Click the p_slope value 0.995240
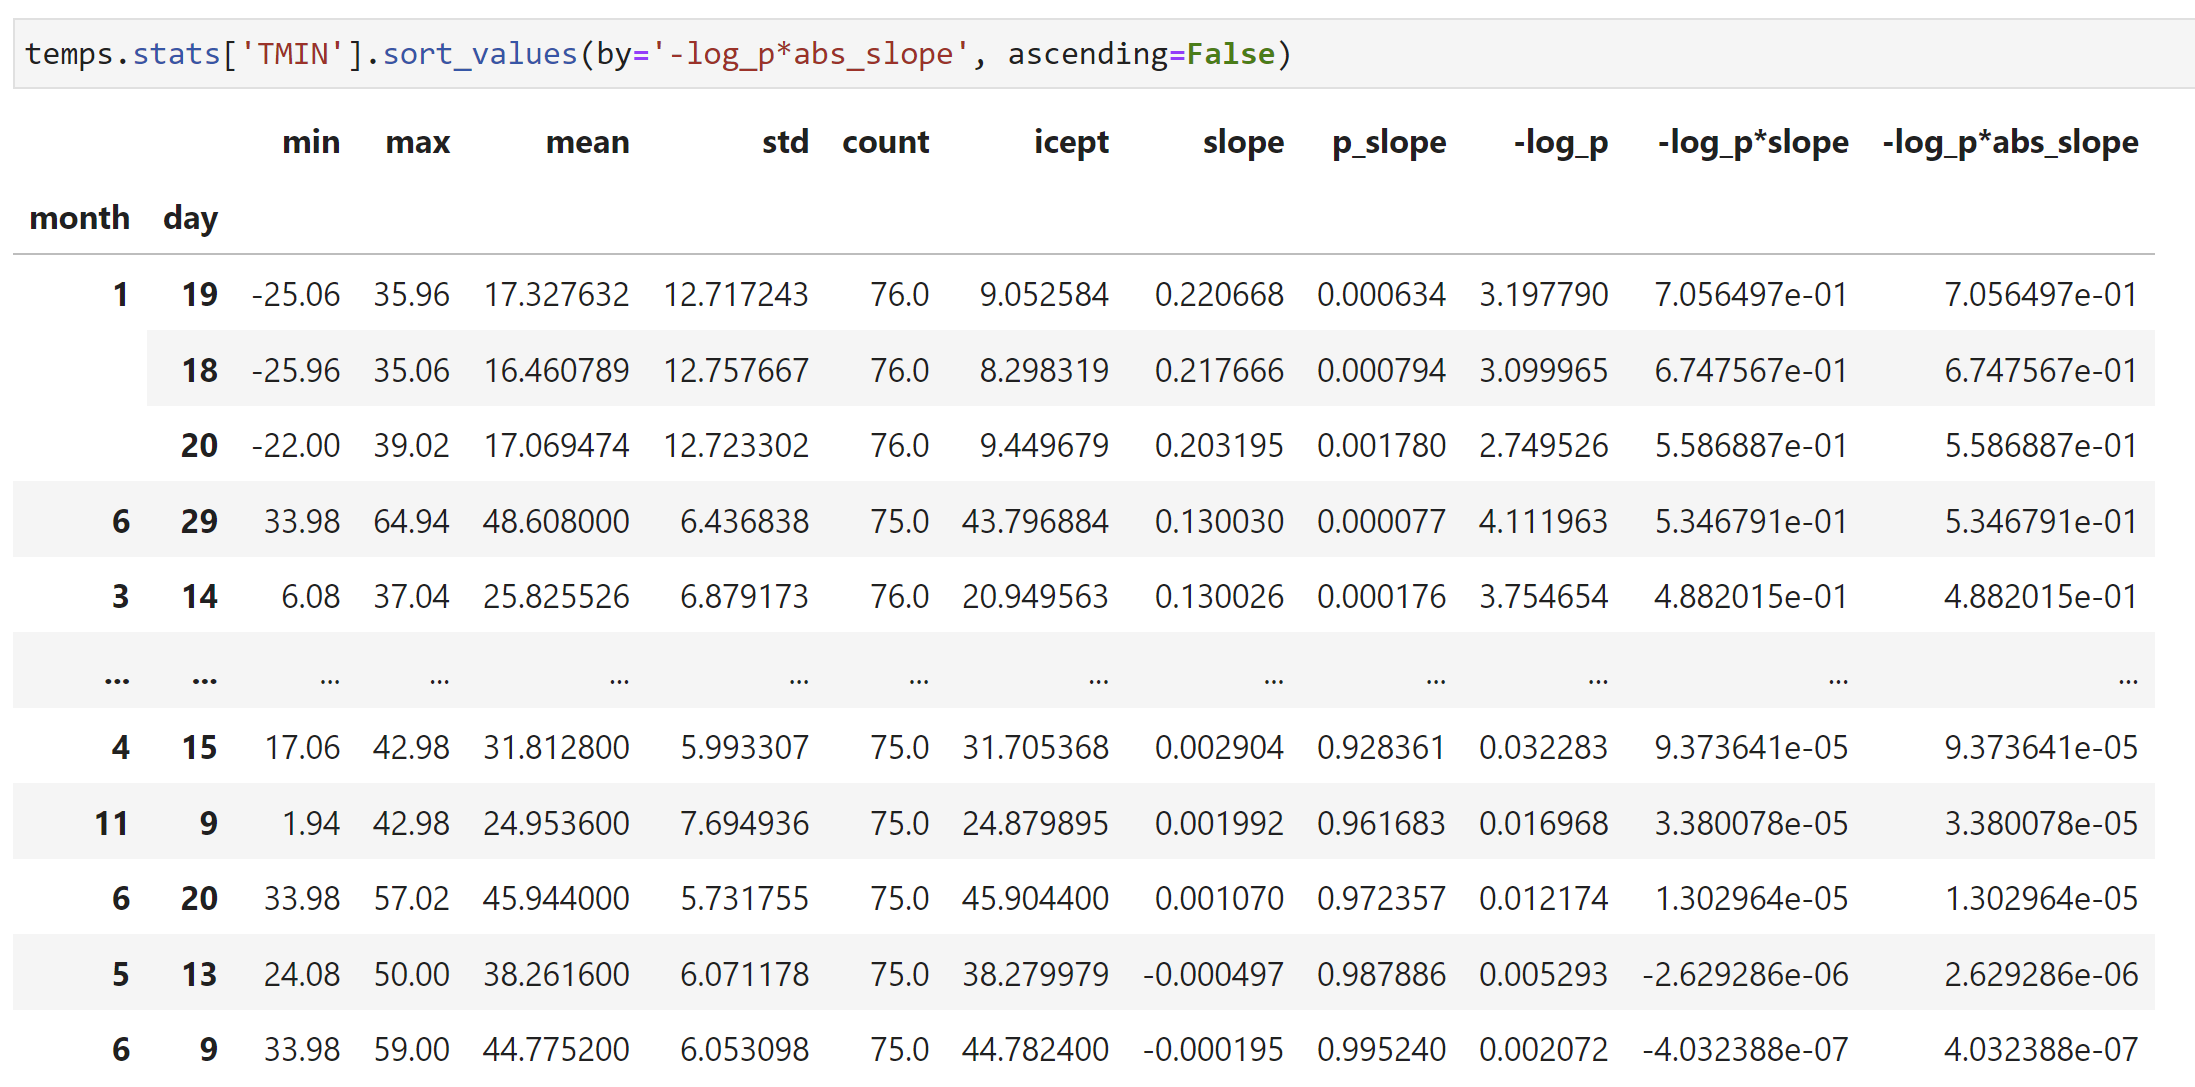The height and width of the screenshot is (1087, 2195). point(1380,1049)
